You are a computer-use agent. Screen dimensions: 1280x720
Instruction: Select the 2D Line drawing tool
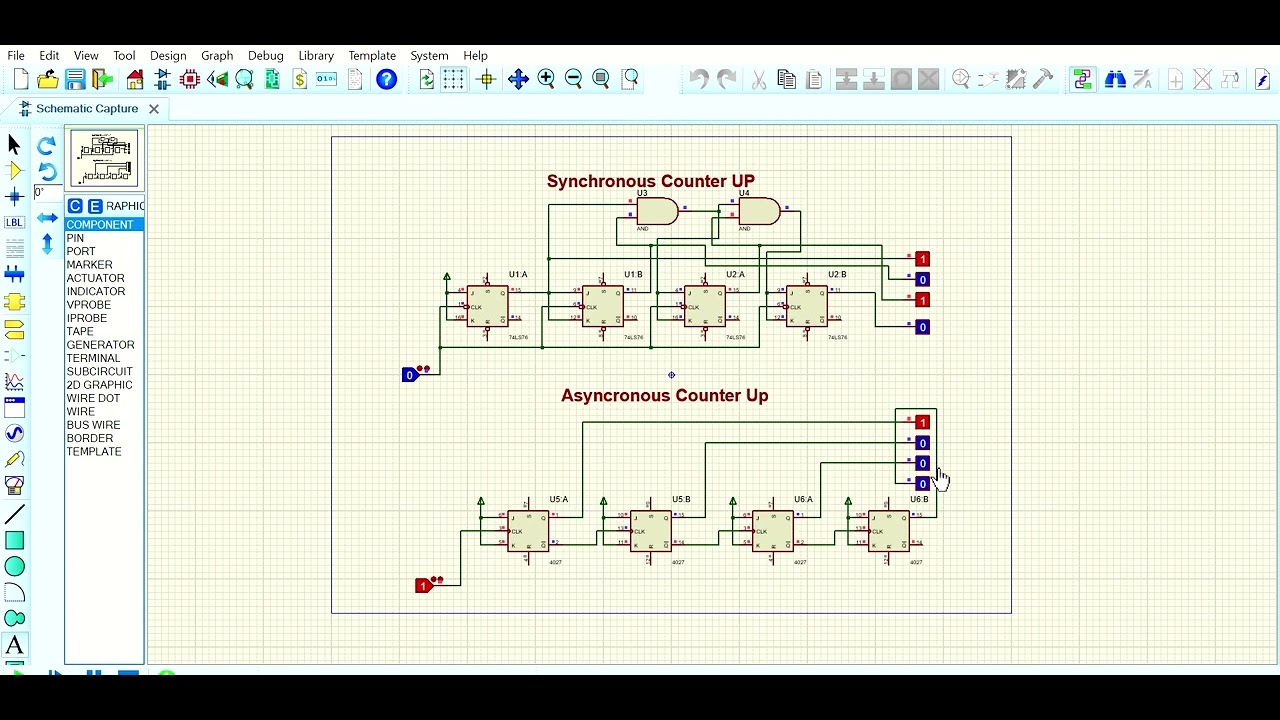point(14,515)
